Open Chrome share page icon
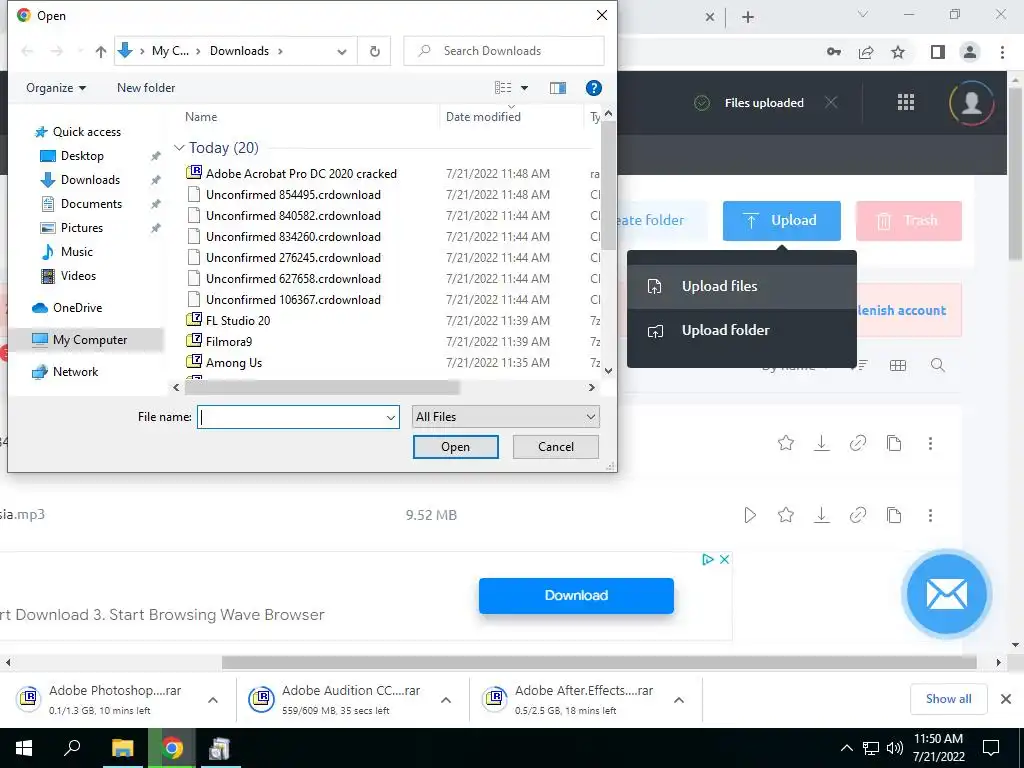 [x=866, y=52]
